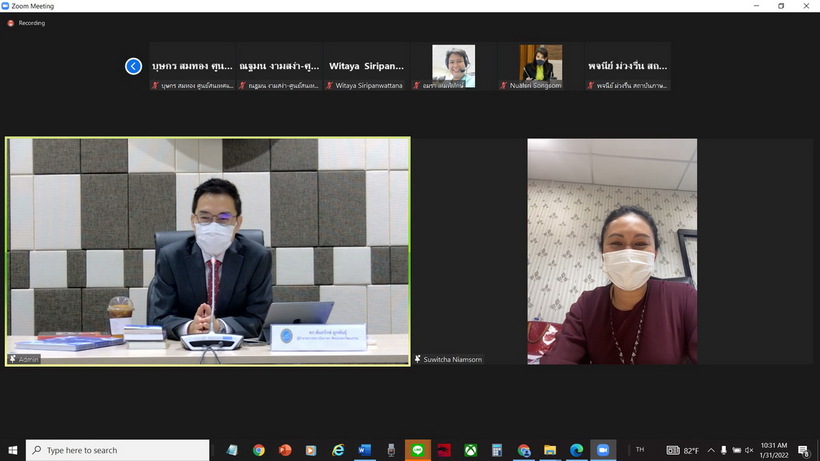Image resolution: width=820 pixels, height=461 pixels.
Task: Open the LINE app in the taskbar
Action: point(417,450)
